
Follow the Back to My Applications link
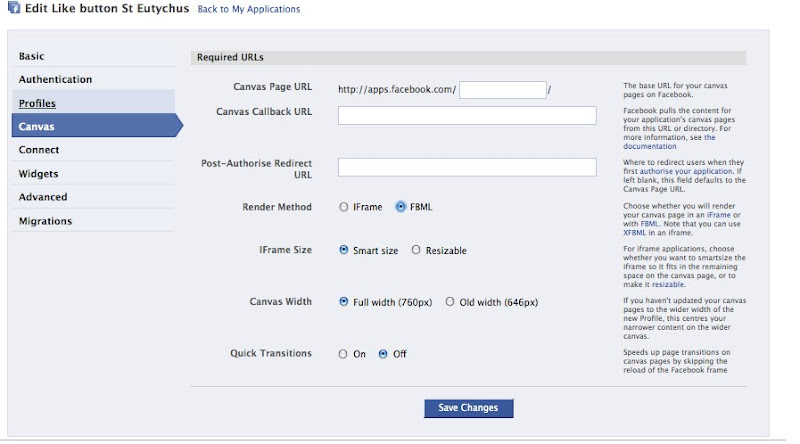tap(248, 10)
